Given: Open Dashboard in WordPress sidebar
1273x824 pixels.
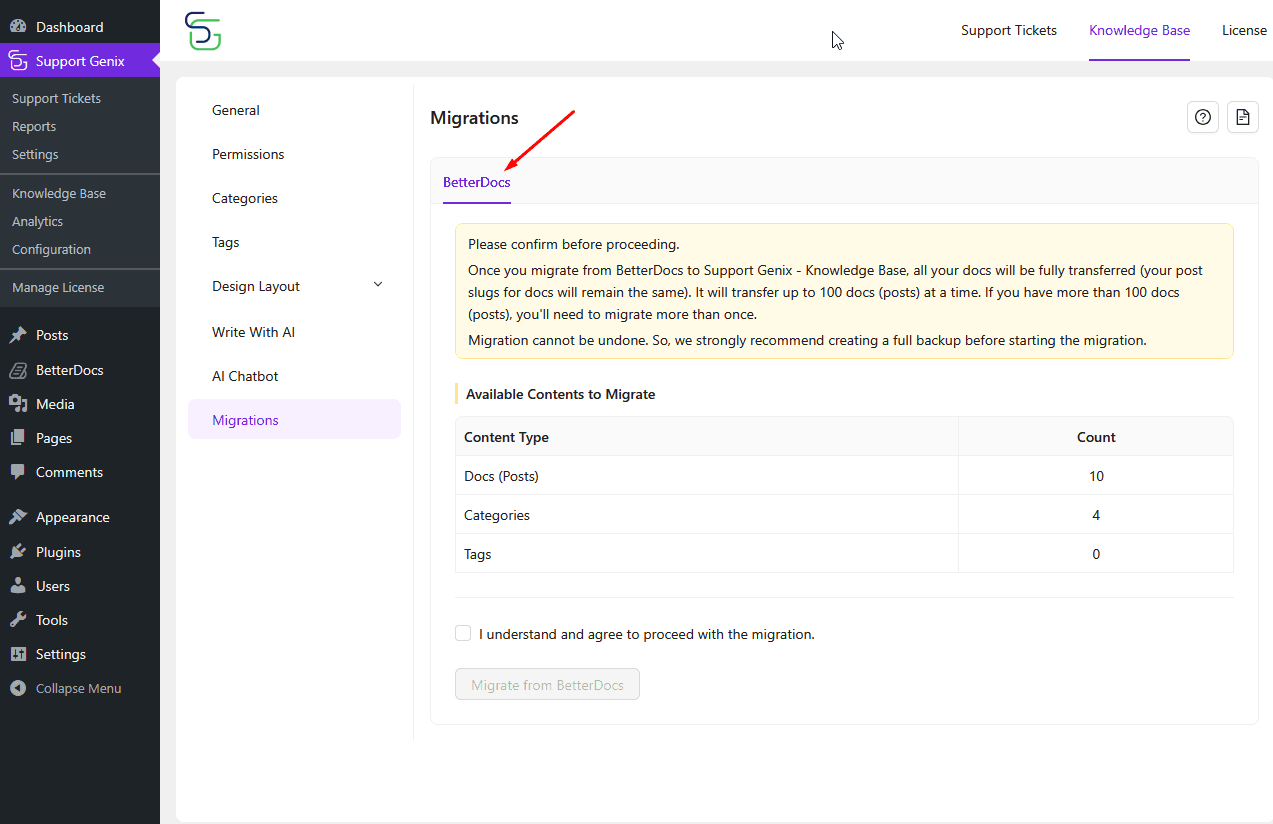Looking at the screenshot, I should [x=69, y=27].
